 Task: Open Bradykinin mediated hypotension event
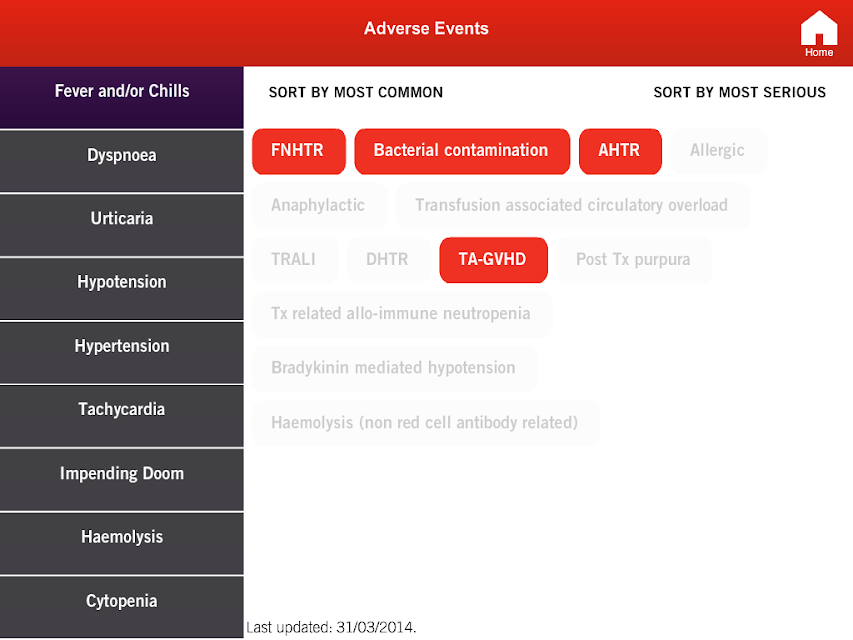point(394,369)
